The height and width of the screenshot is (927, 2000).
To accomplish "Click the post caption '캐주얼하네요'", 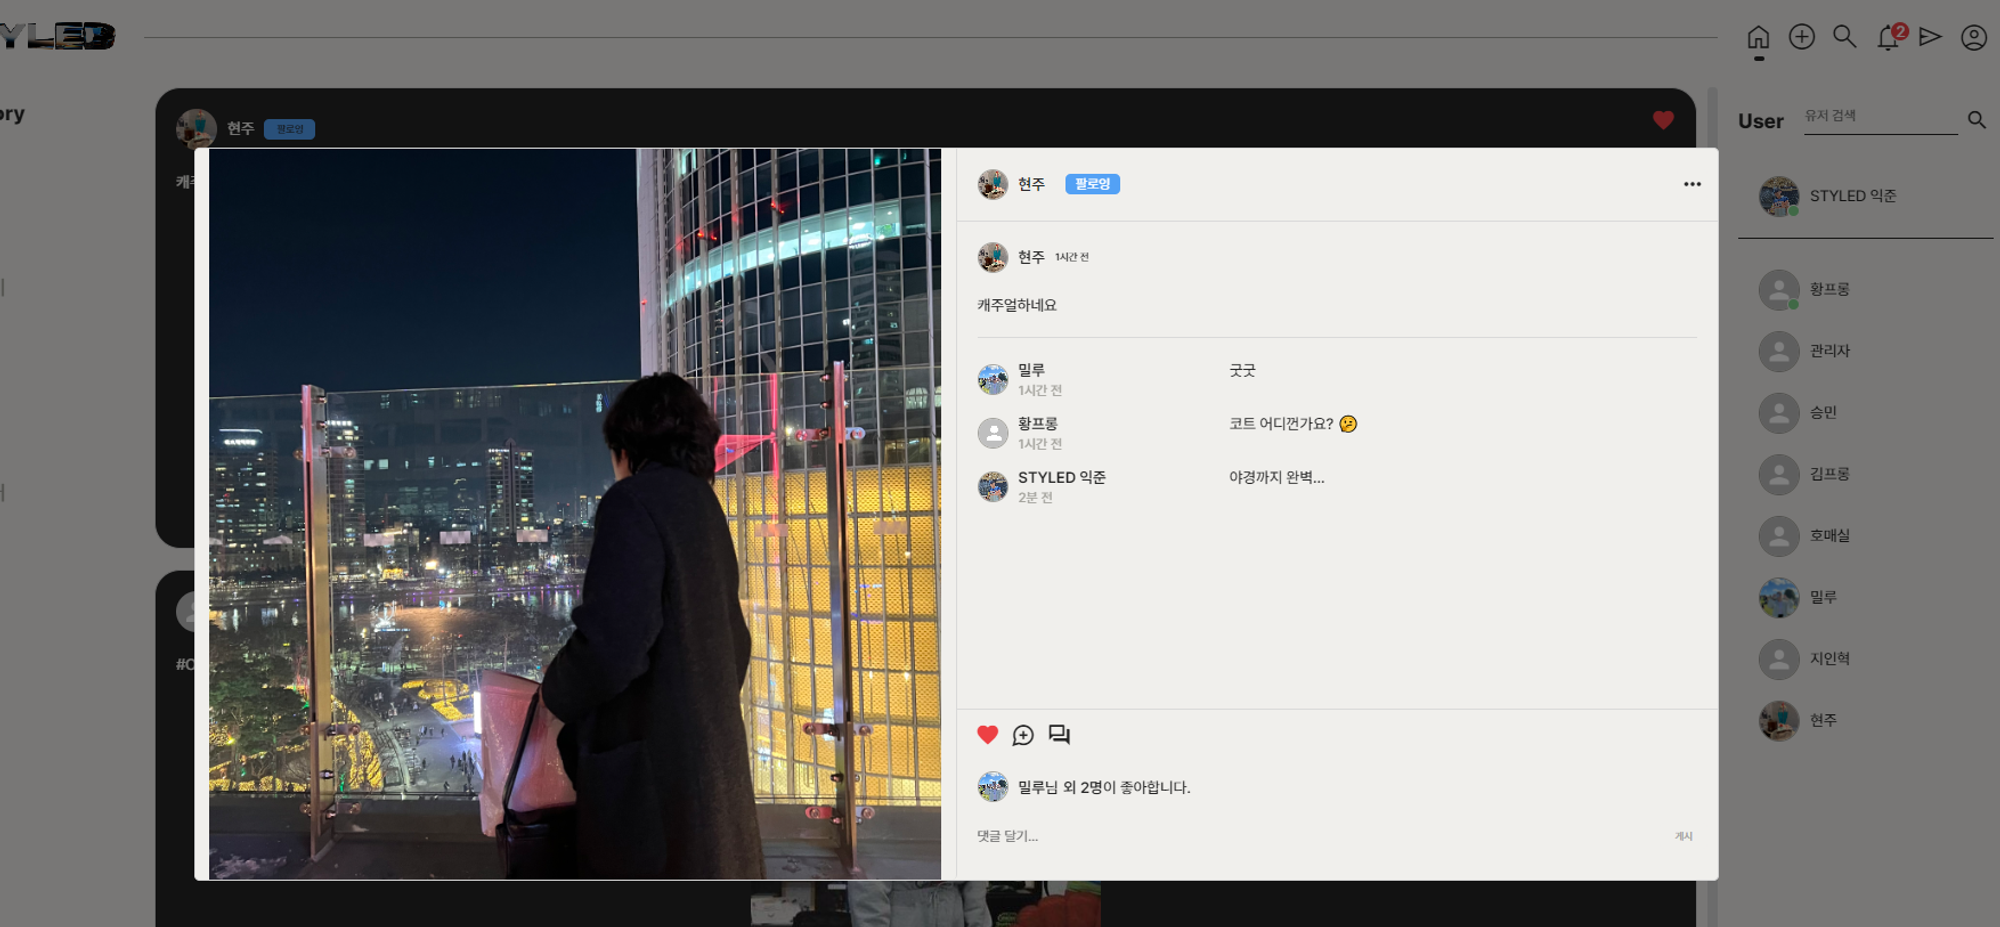I will (x=1017, y=305).
